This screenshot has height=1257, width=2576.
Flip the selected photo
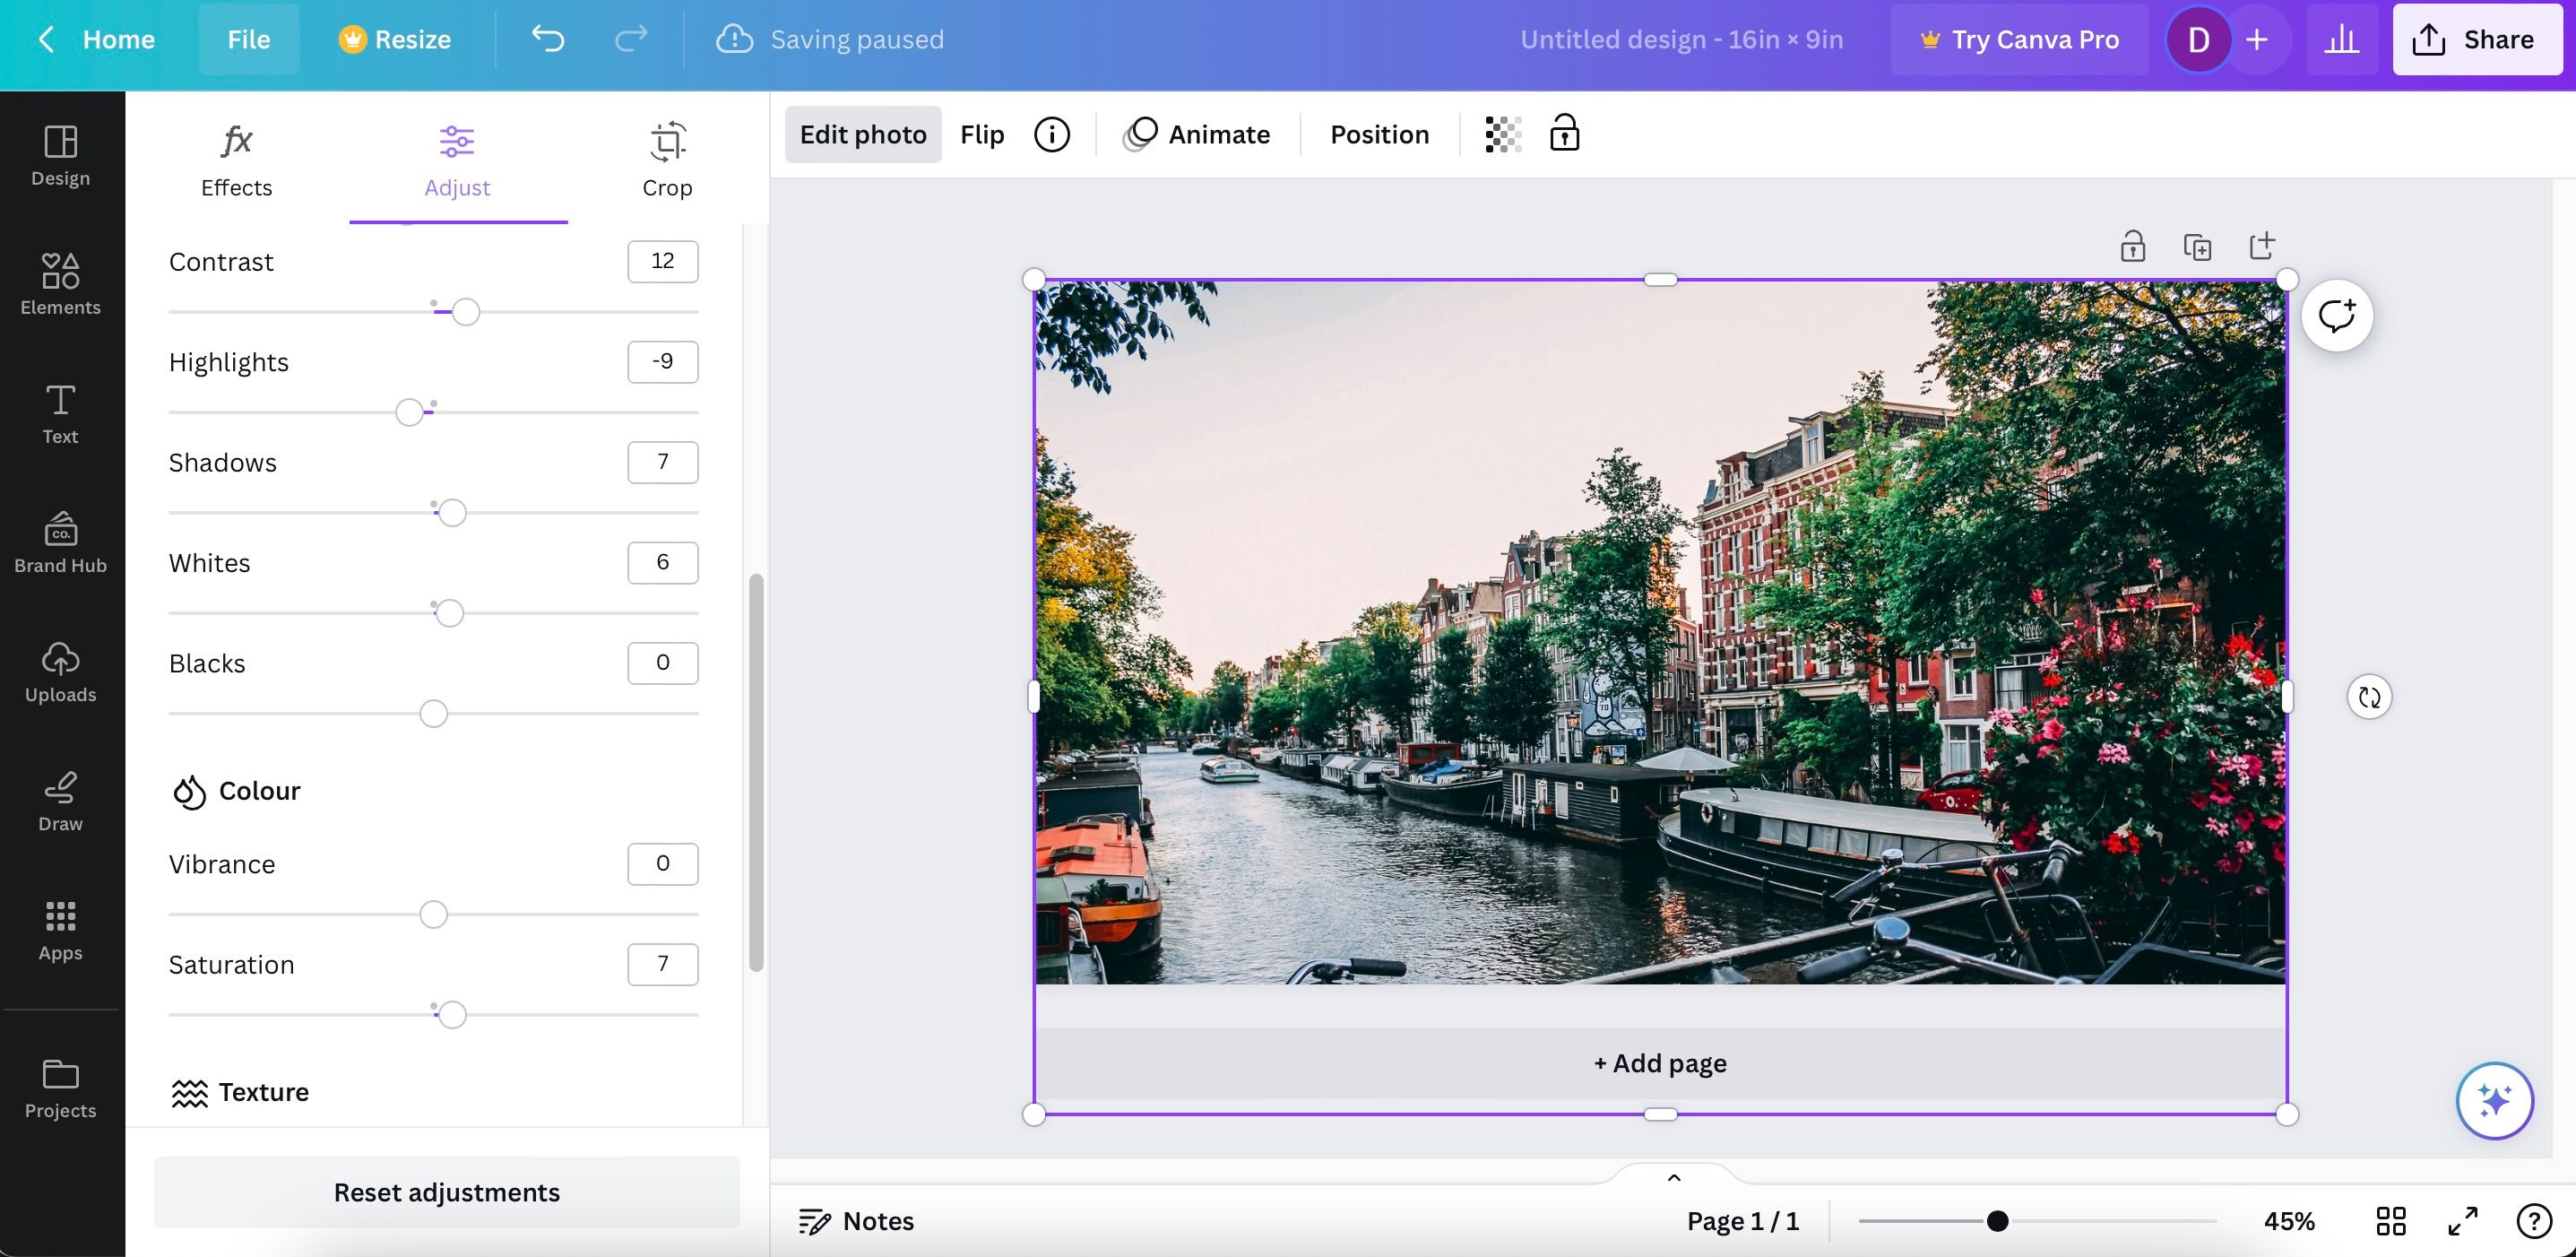click(x=981, y=133)
